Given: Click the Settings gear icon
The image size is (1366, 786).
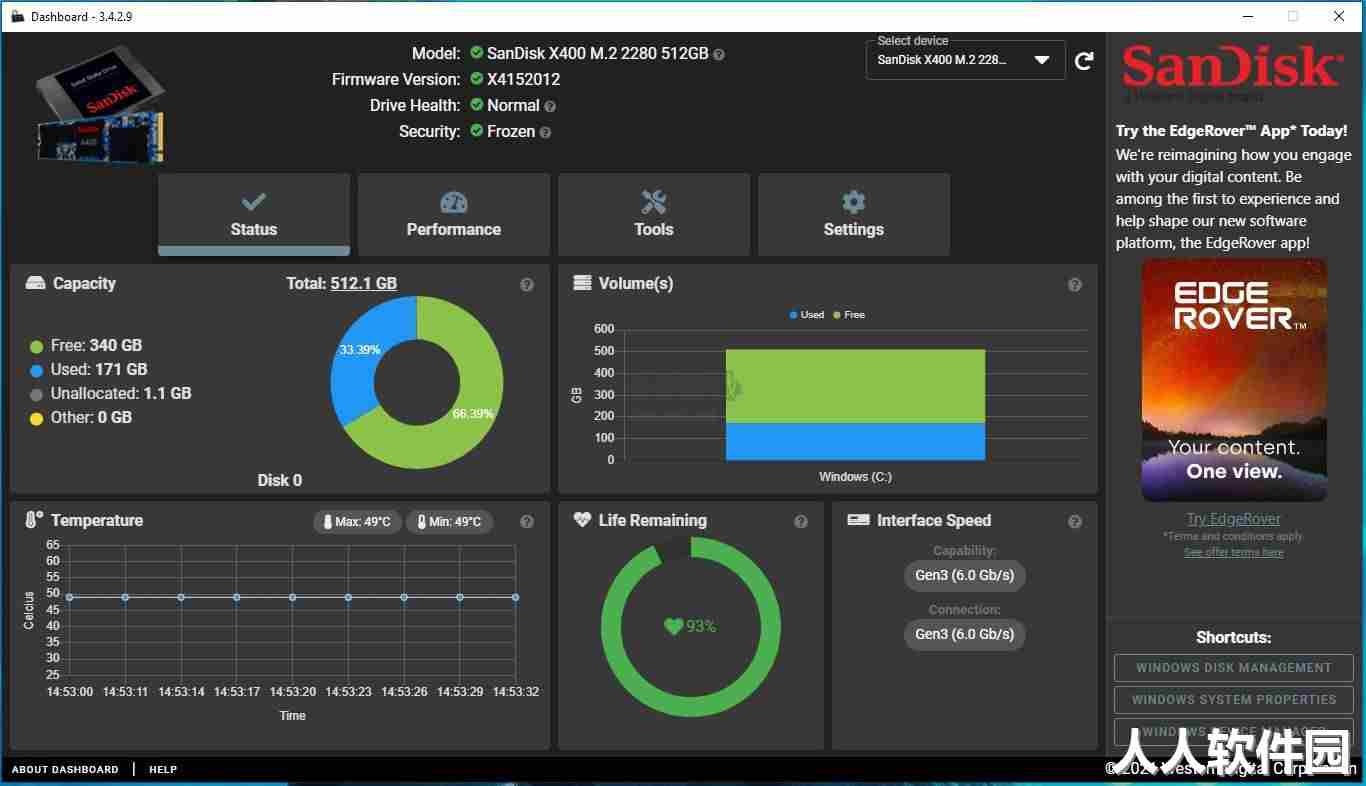Looking at the screenshot, I should coord(854,202).
